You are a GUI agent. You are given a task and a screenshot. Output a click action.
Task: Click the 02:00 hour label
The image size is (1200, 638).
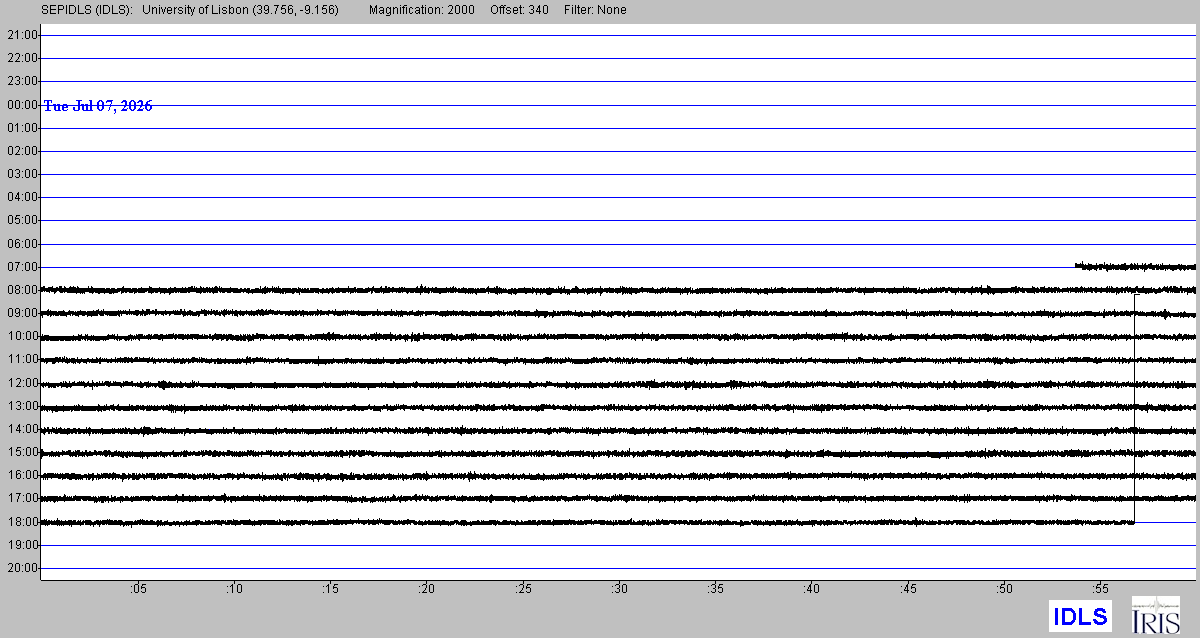click(22, 151)
